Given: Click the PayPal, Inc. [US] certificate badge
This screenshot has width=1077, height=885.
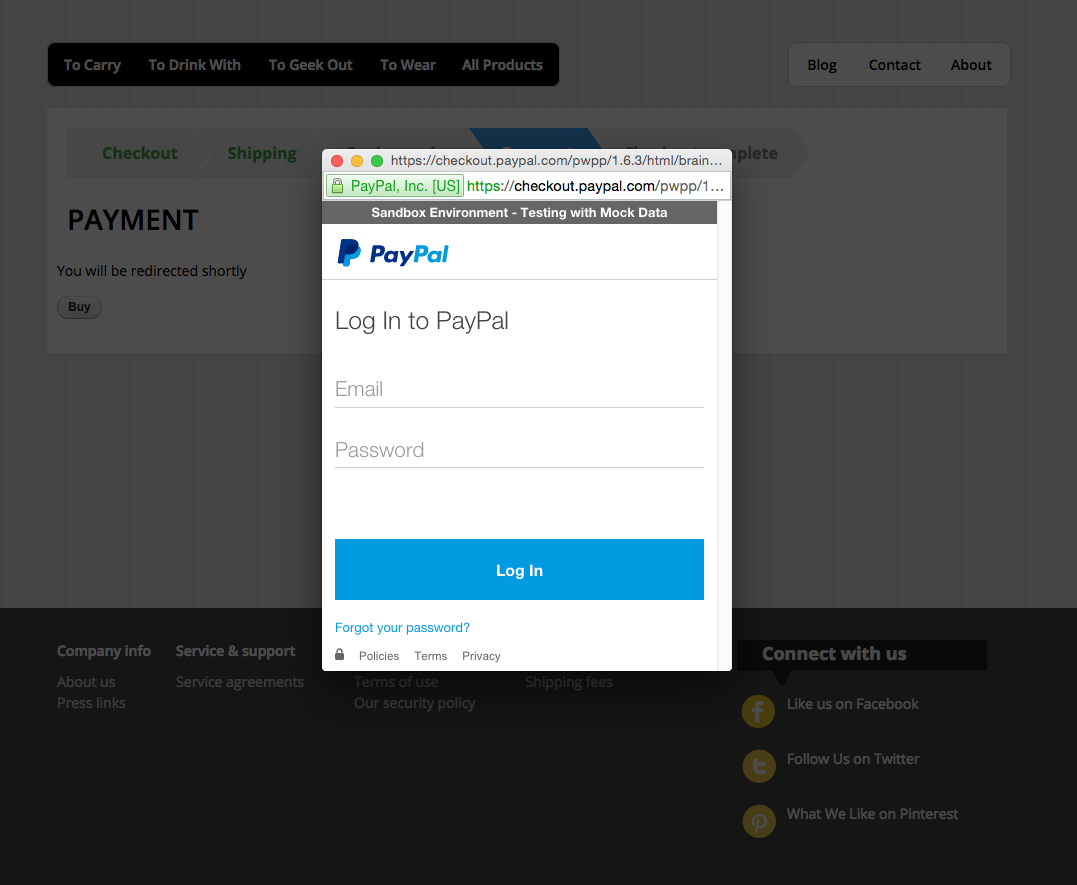Looking at the screenshot, I should (395, 186).
